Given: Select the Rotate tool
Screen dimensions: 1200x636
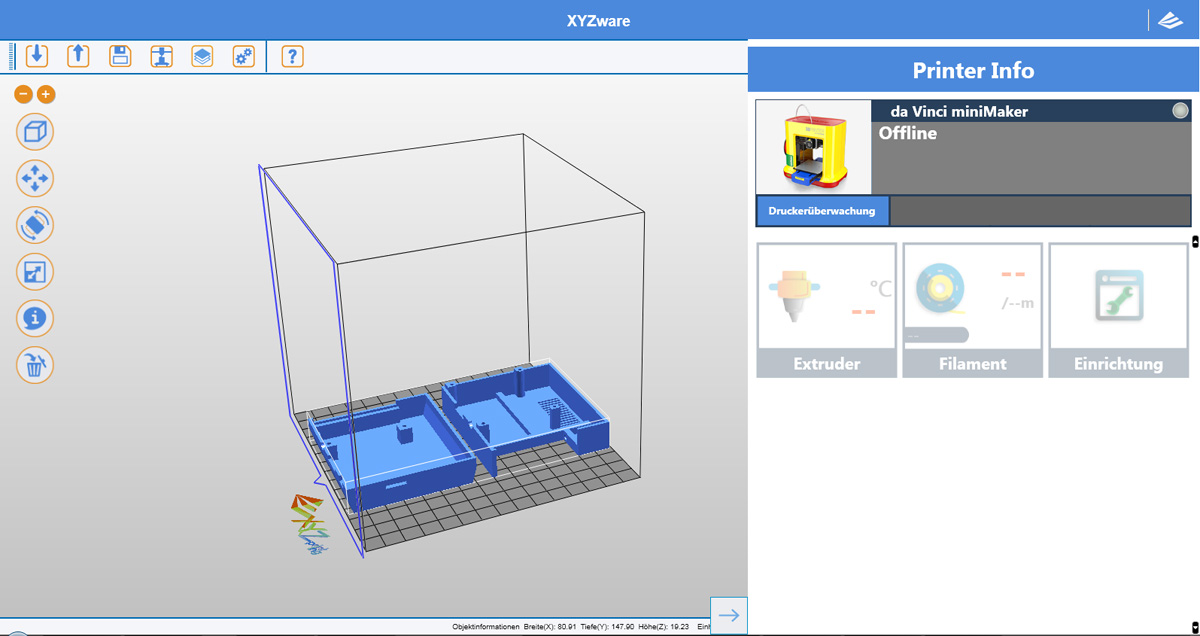Looking at the screenshot, I should [x=35, y=224].
